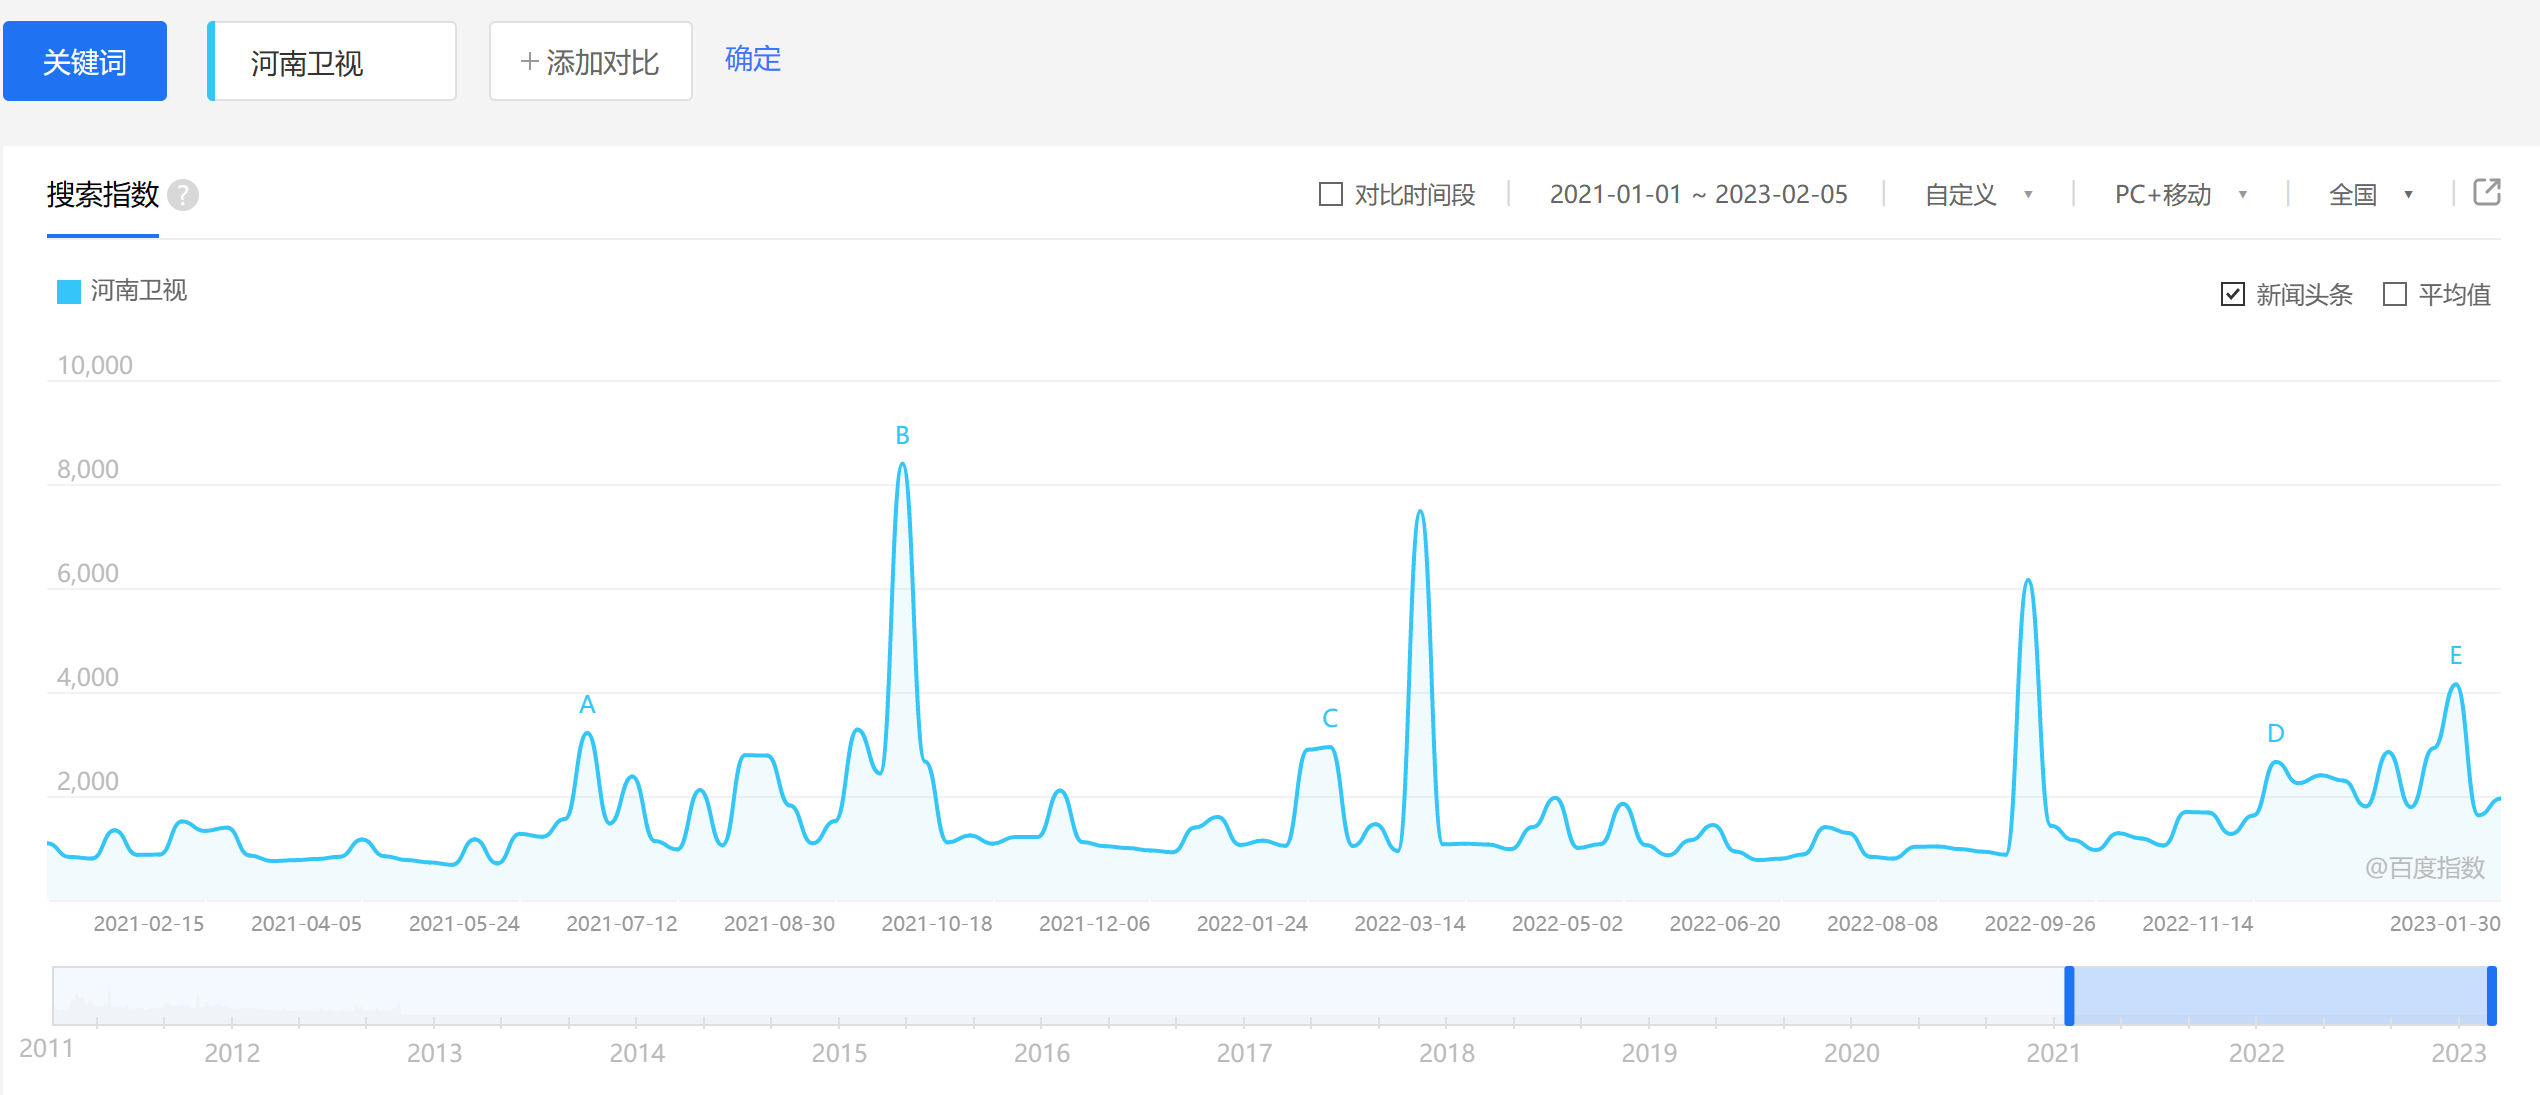
Task: Click the 河南卫视 legend label
Action: point(139,291)
